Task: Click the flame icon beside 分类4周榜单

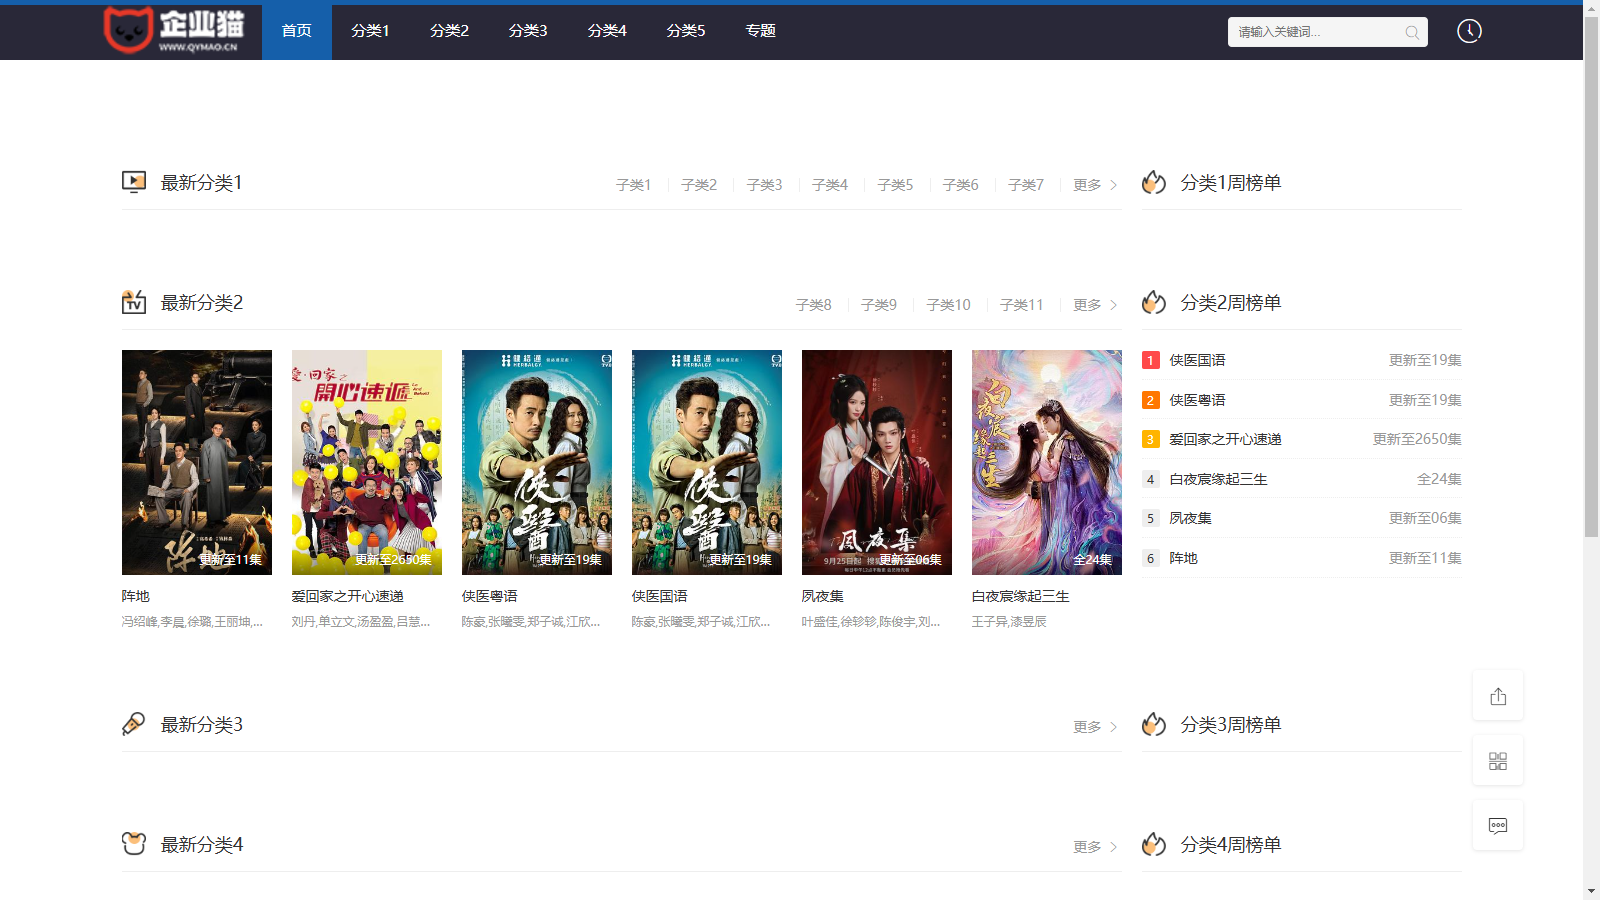Action: click(1154, 844)
